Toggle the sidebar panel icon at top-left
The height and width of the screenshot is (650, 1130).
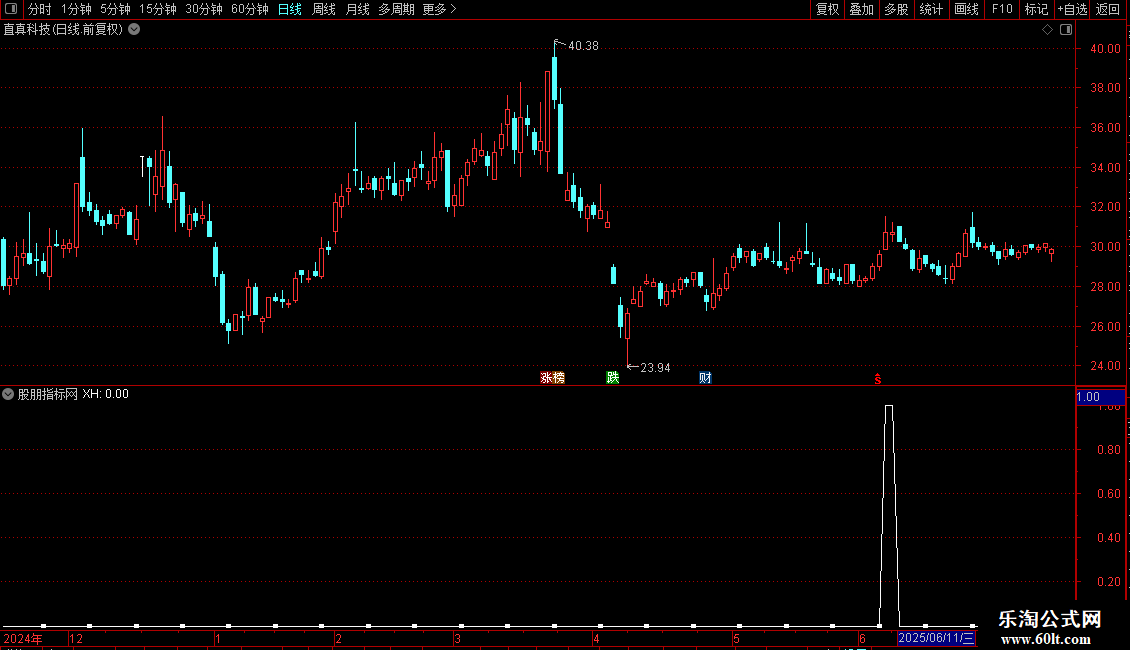[11, 9]
